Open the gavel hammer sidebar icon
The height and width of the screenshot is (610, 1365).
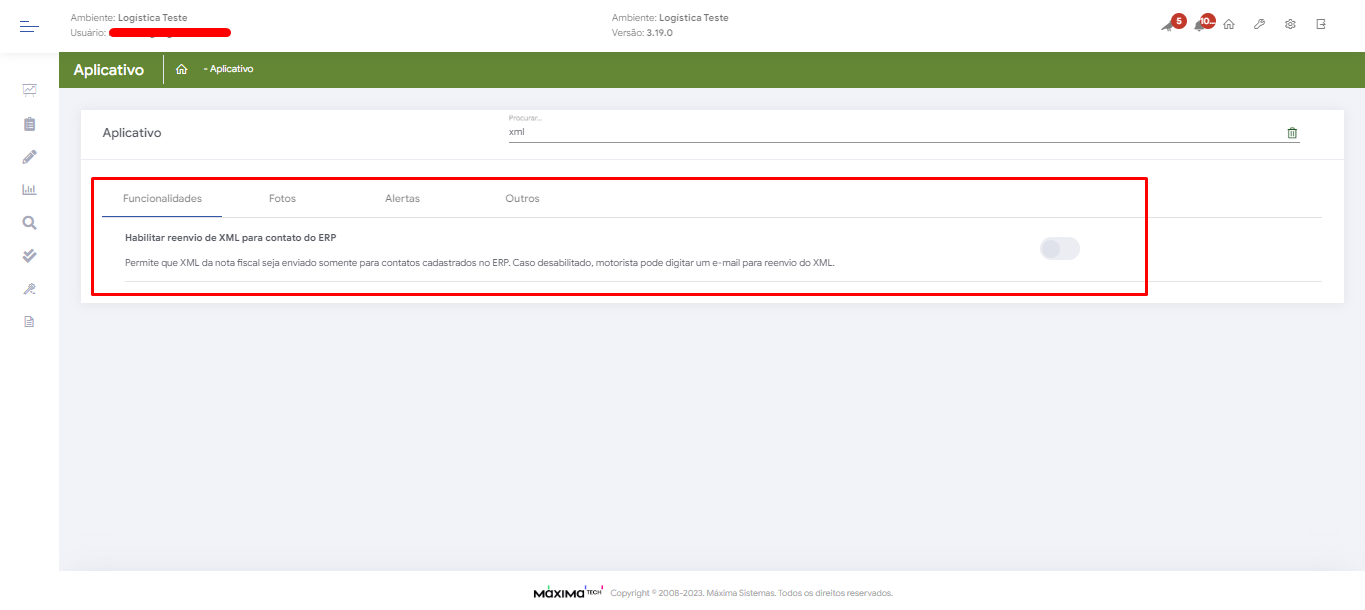point(29,289)
